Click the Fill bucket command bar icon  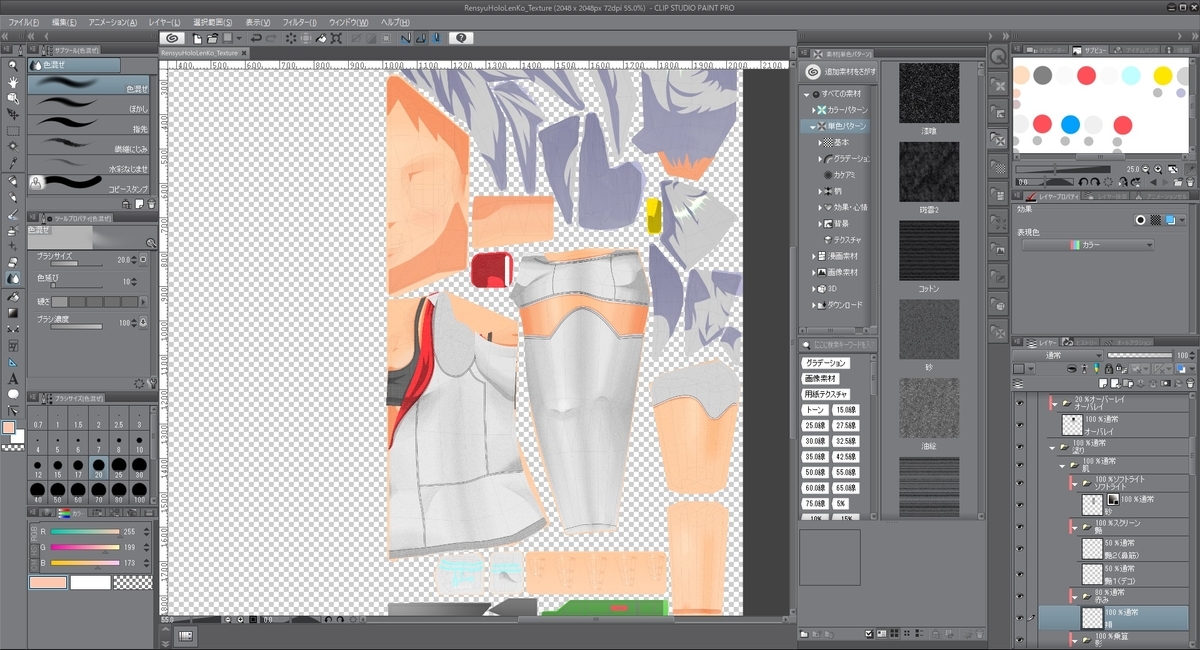(322, 38)
